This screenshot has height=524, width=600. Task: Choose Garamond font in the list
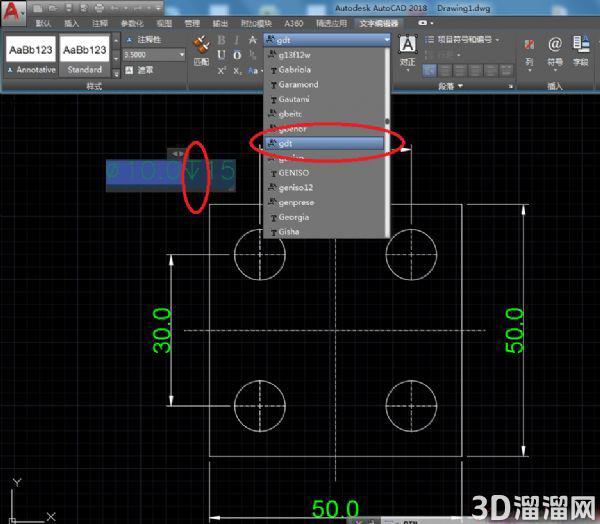coord(324,85)
